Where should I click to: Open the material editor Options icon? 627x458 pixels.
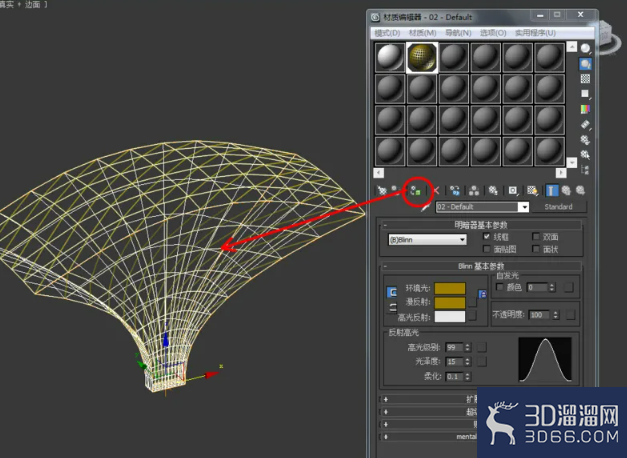[x=585, y=140]
